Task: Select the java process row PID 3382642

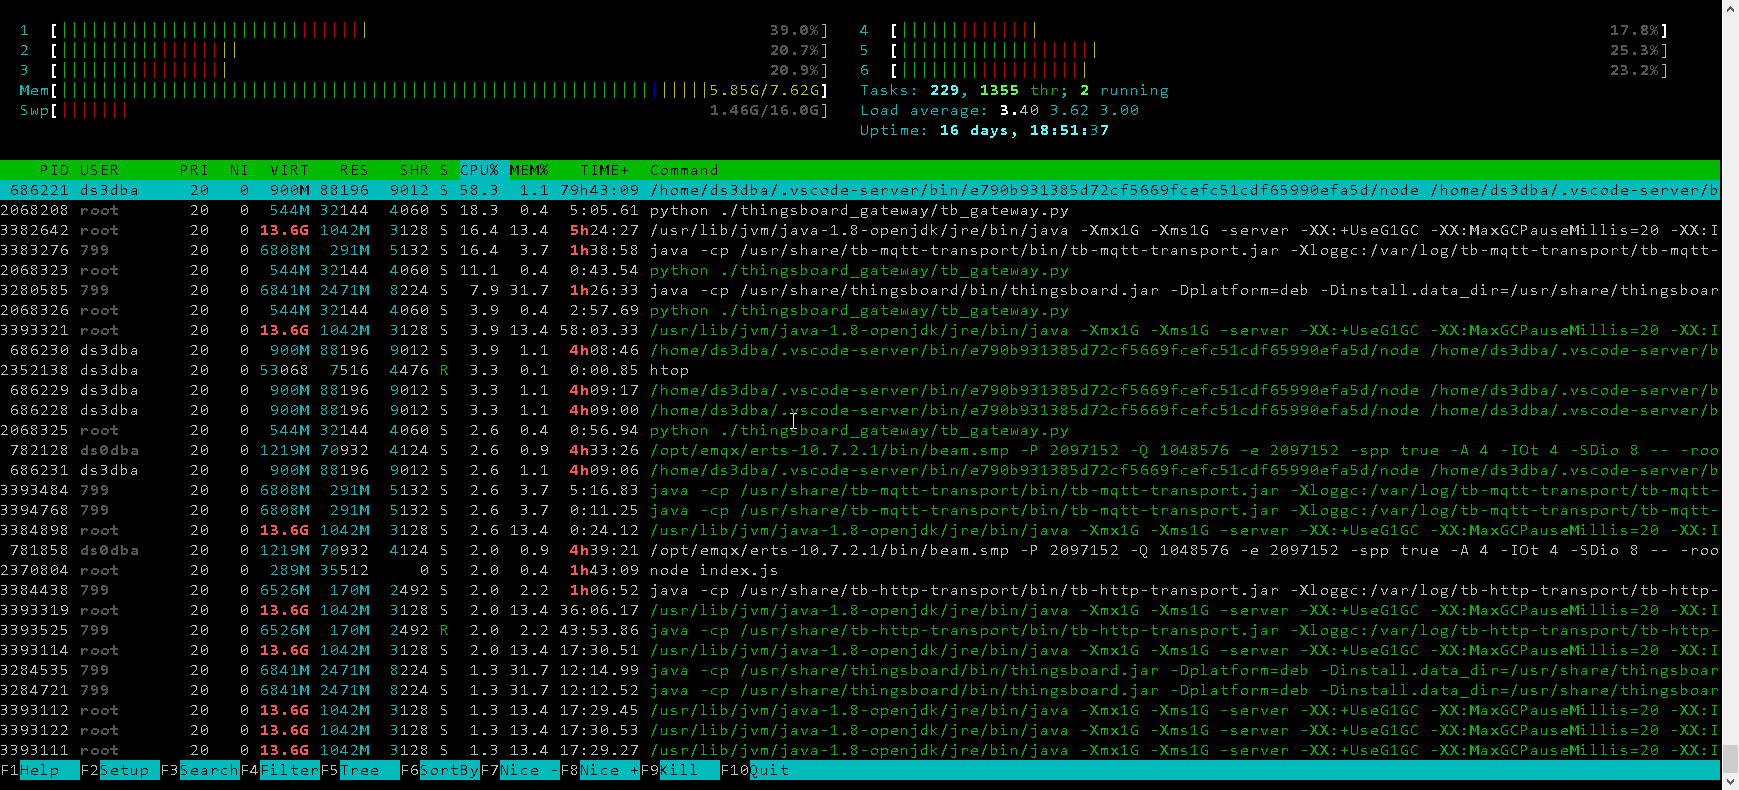Action: click(x=860, y=230)
